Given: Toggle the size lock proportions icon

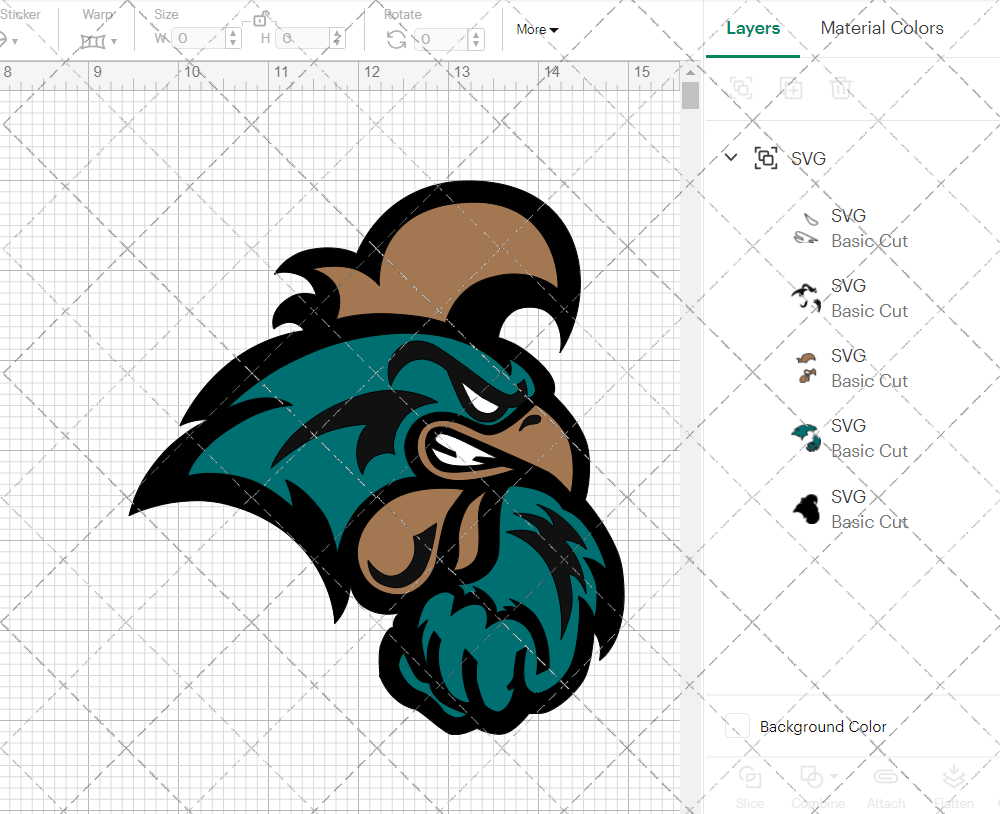Looking at the screenshot, I should [x=261, y=18].
